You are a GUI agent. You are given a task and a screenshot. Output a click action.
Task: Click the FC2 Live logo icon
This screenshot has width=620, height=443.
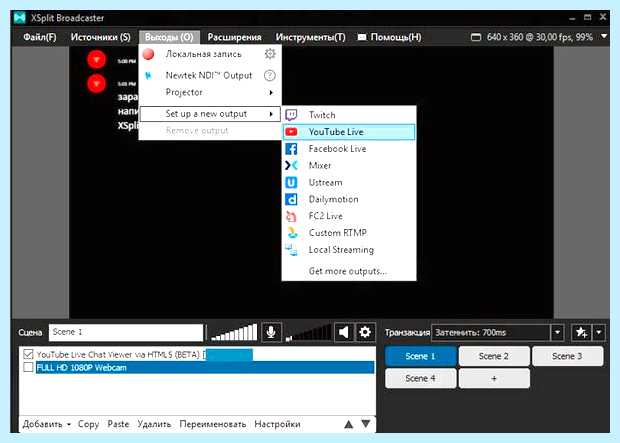tap(291, 216)
